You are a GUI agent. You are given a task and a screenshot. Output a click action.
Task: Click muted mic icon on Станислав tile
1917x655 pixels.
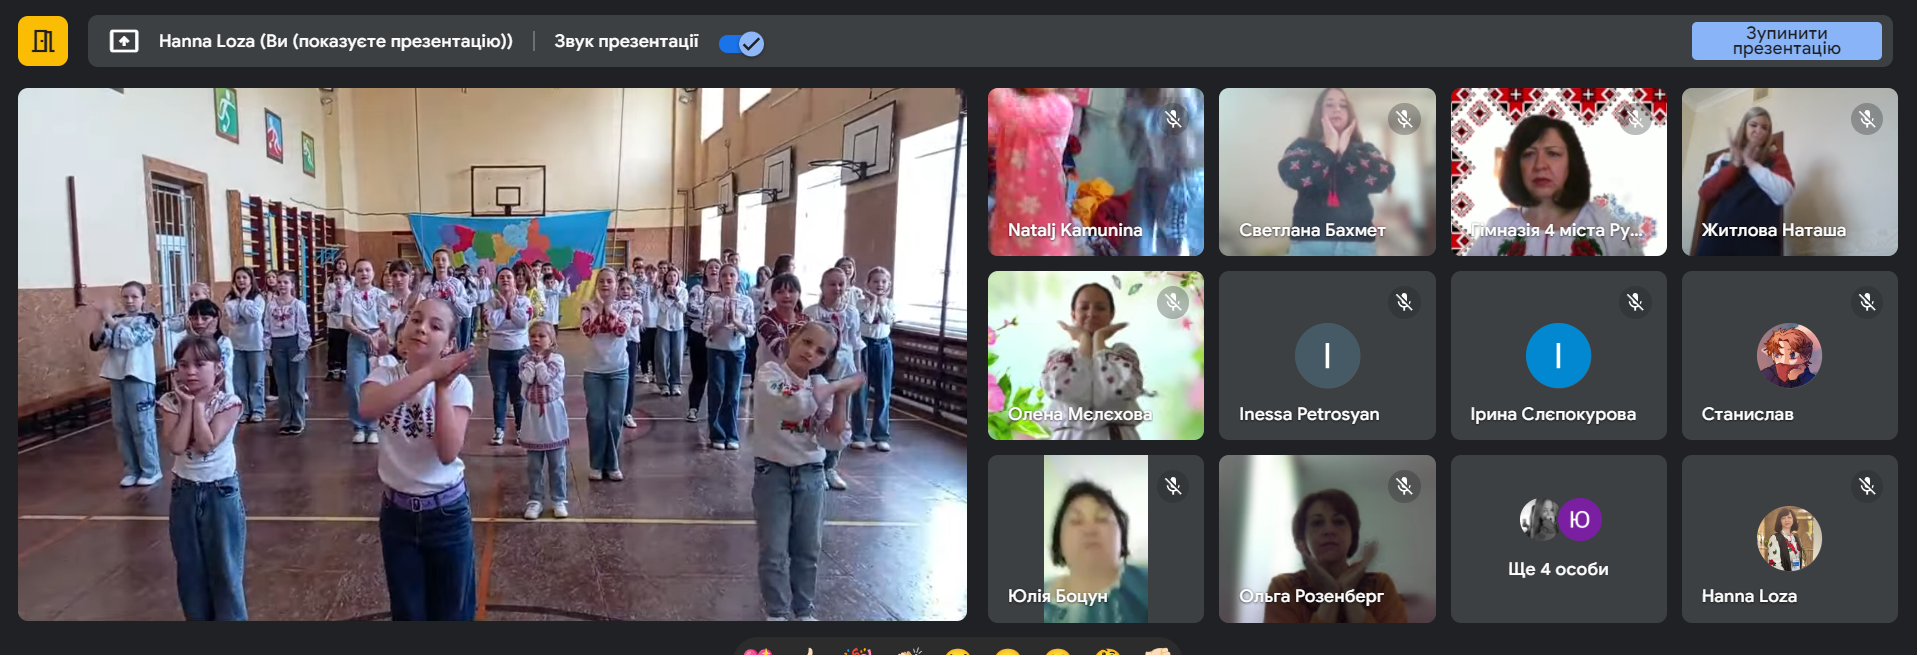1866,302
